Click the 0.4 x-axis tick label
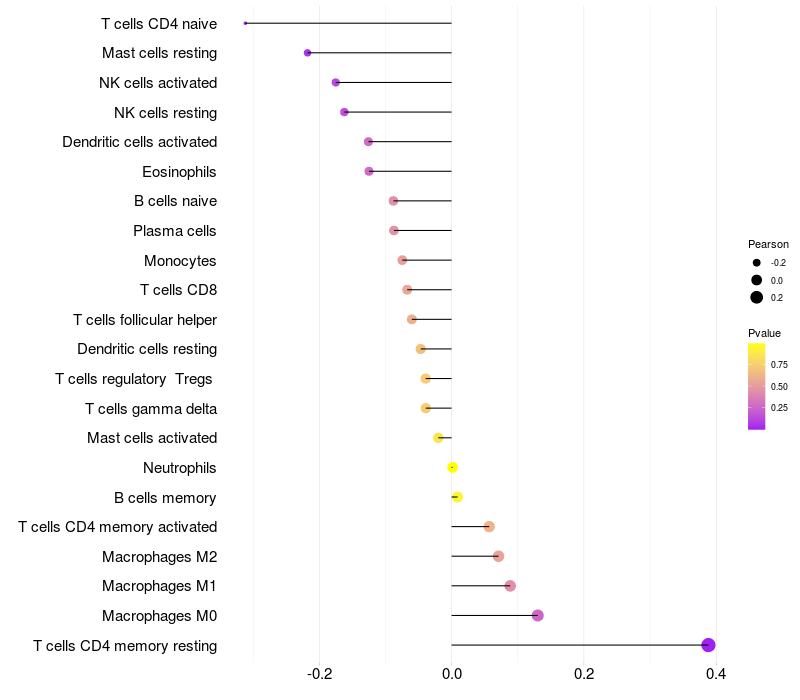The height and width of the screenshot is (700, 800). click(x=716, y=674)
